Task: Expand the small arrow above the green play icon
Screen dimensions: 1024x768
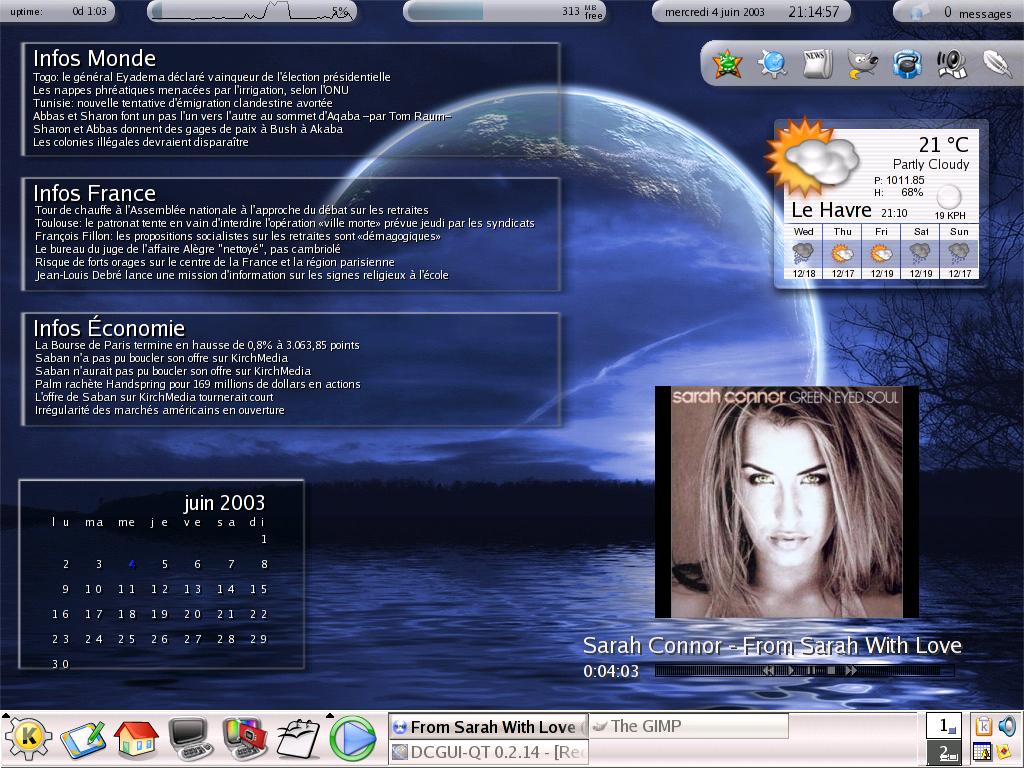Action: pyautogui.click(x=330, y=716)
